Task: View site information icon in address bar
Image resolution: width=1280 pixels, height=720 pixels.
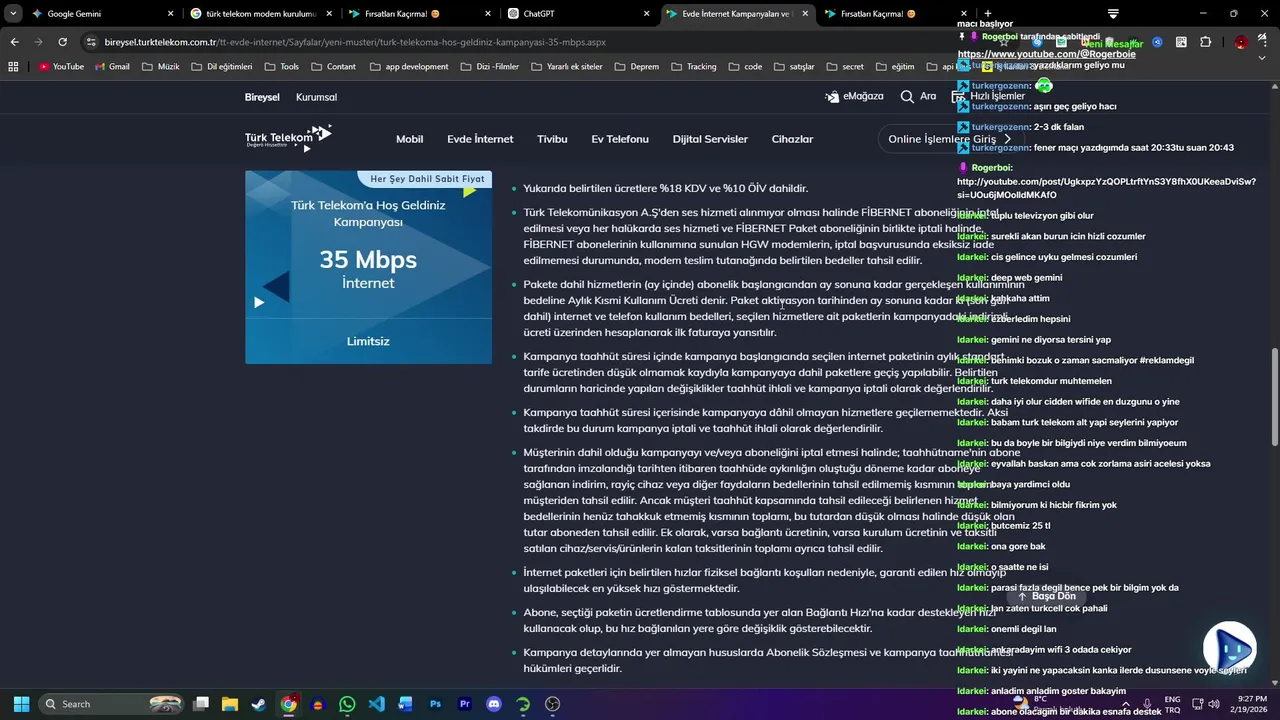Action: pyautogui.click(x=91, y=42)
